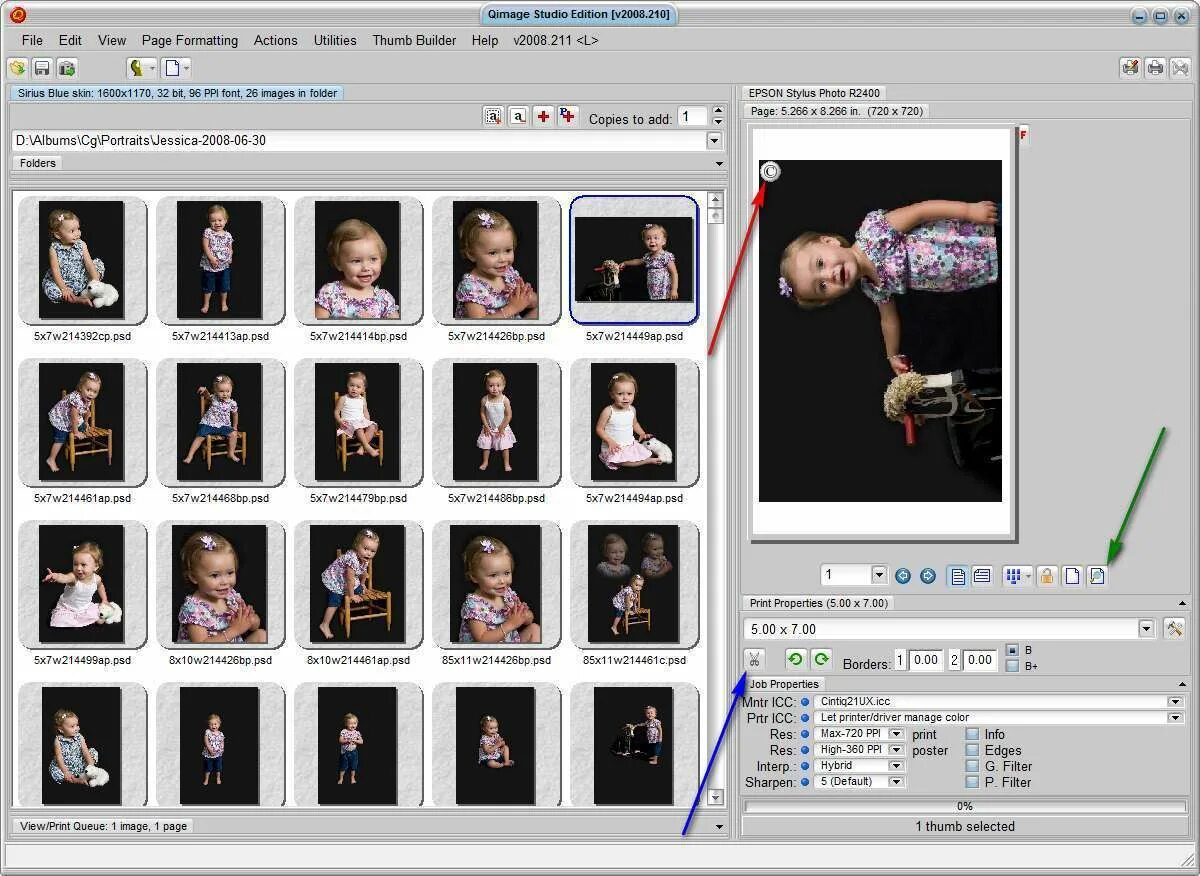Collapse the Print Properties panel arrow
Viewport: 1200px width, 876px height.
point(1183,604)
